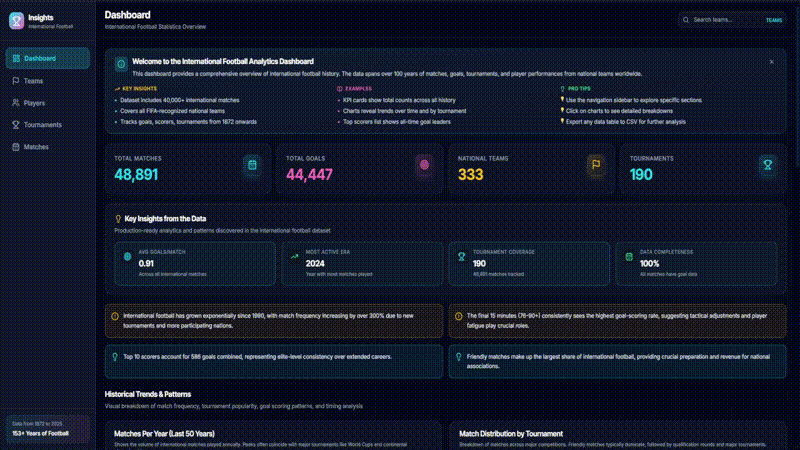Select the Most Active Era value 2024
Image resolution: width=800 pixels, height=450 pixels.
(315, 264)
